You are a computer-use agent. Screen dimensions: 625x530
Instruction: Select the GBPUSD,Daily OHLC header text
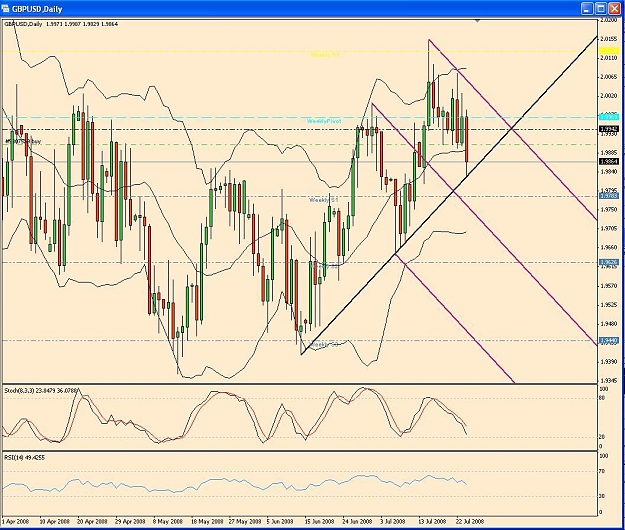click(x=61, y=24)
